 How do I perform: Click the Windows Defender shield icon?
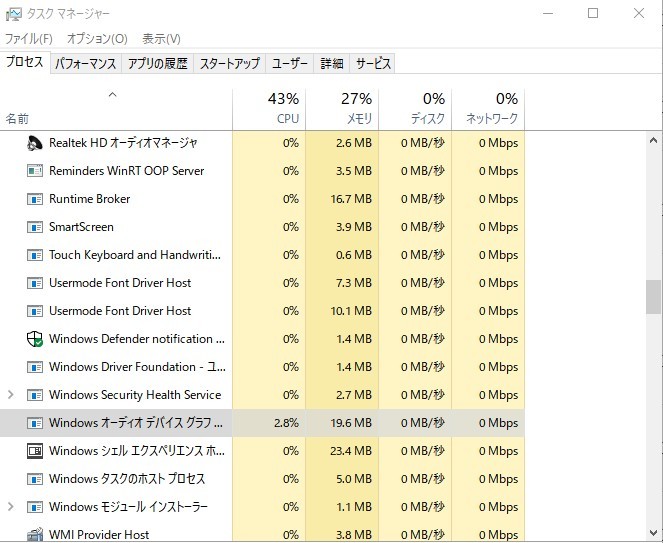point(35,339)
